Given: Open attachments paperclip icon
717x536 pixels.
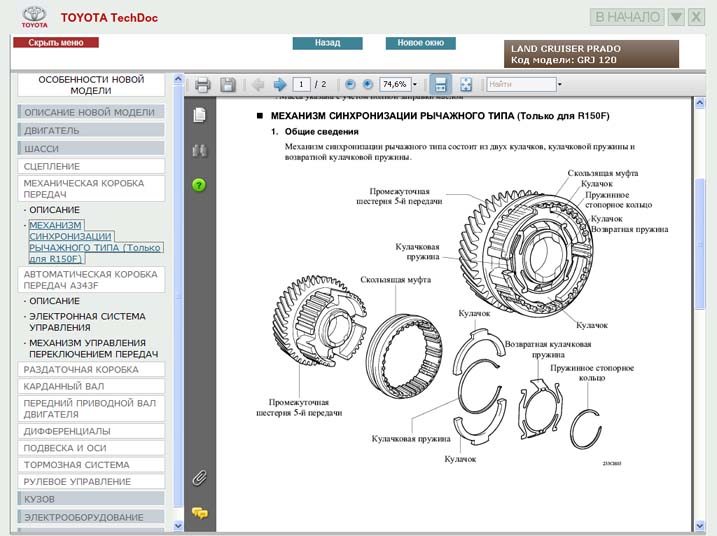Looking at the screenshot, I should tap(199, 478).
